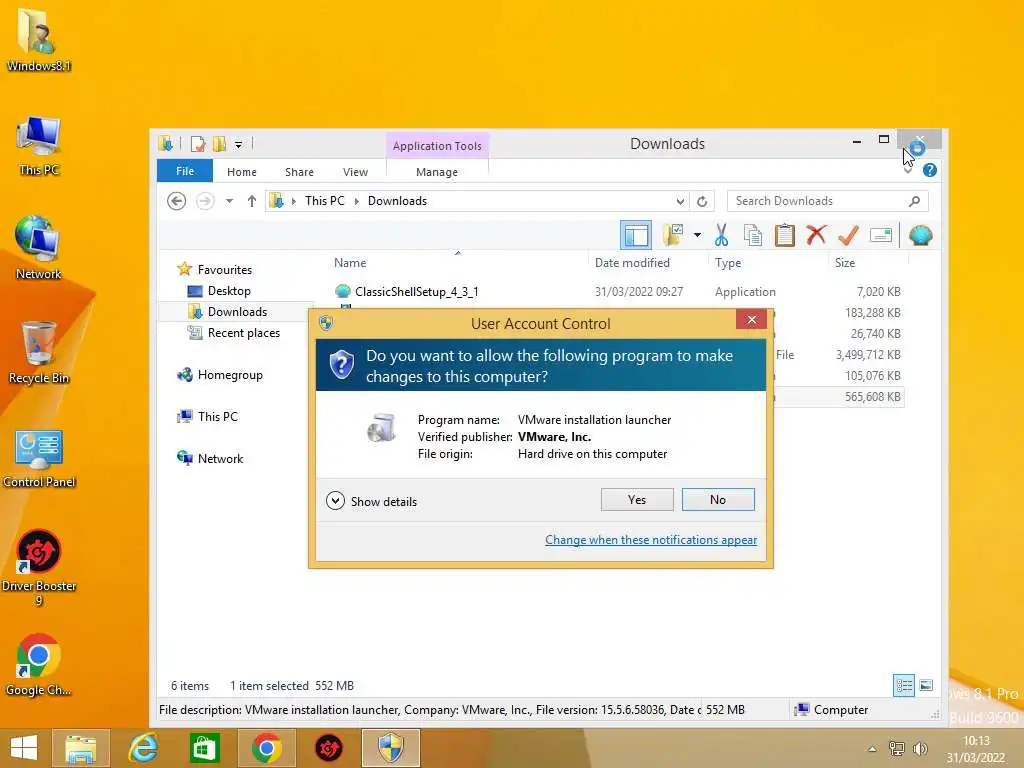Switch to the Home ribbon tab
1024x768 pixels.
pos(242,172)
